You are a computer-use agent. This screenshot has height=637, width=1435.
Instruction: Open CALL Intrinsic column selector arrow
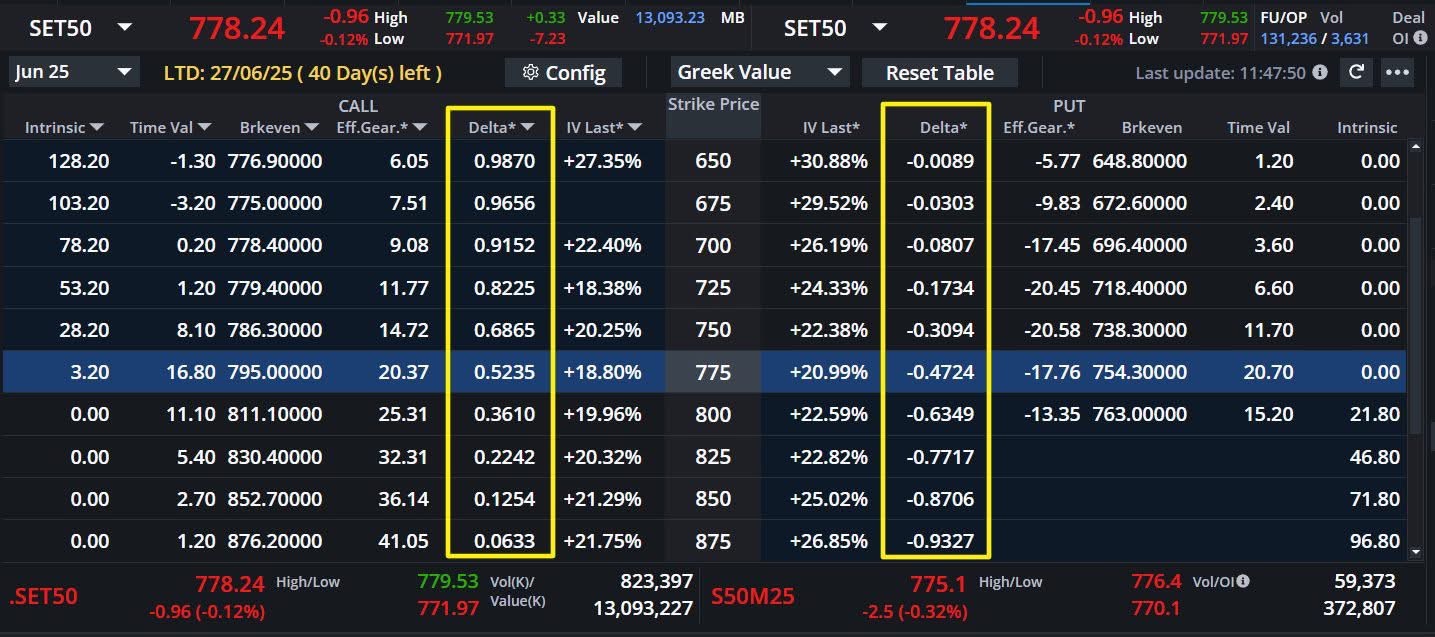pos(97,127)
